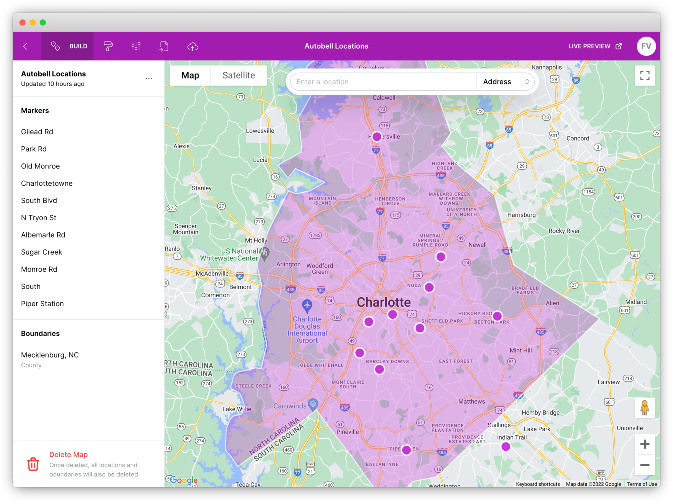
Task: Open the paint roller style tab
Action: pyautogui.click(x=109, y=46)
